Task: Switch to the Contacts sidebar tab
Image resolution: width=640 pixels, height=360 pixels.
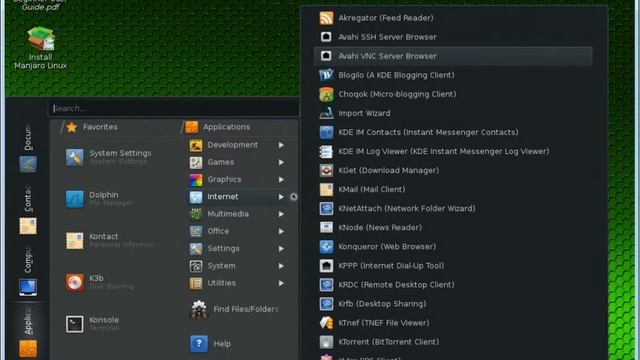Action: coord(28,210)
